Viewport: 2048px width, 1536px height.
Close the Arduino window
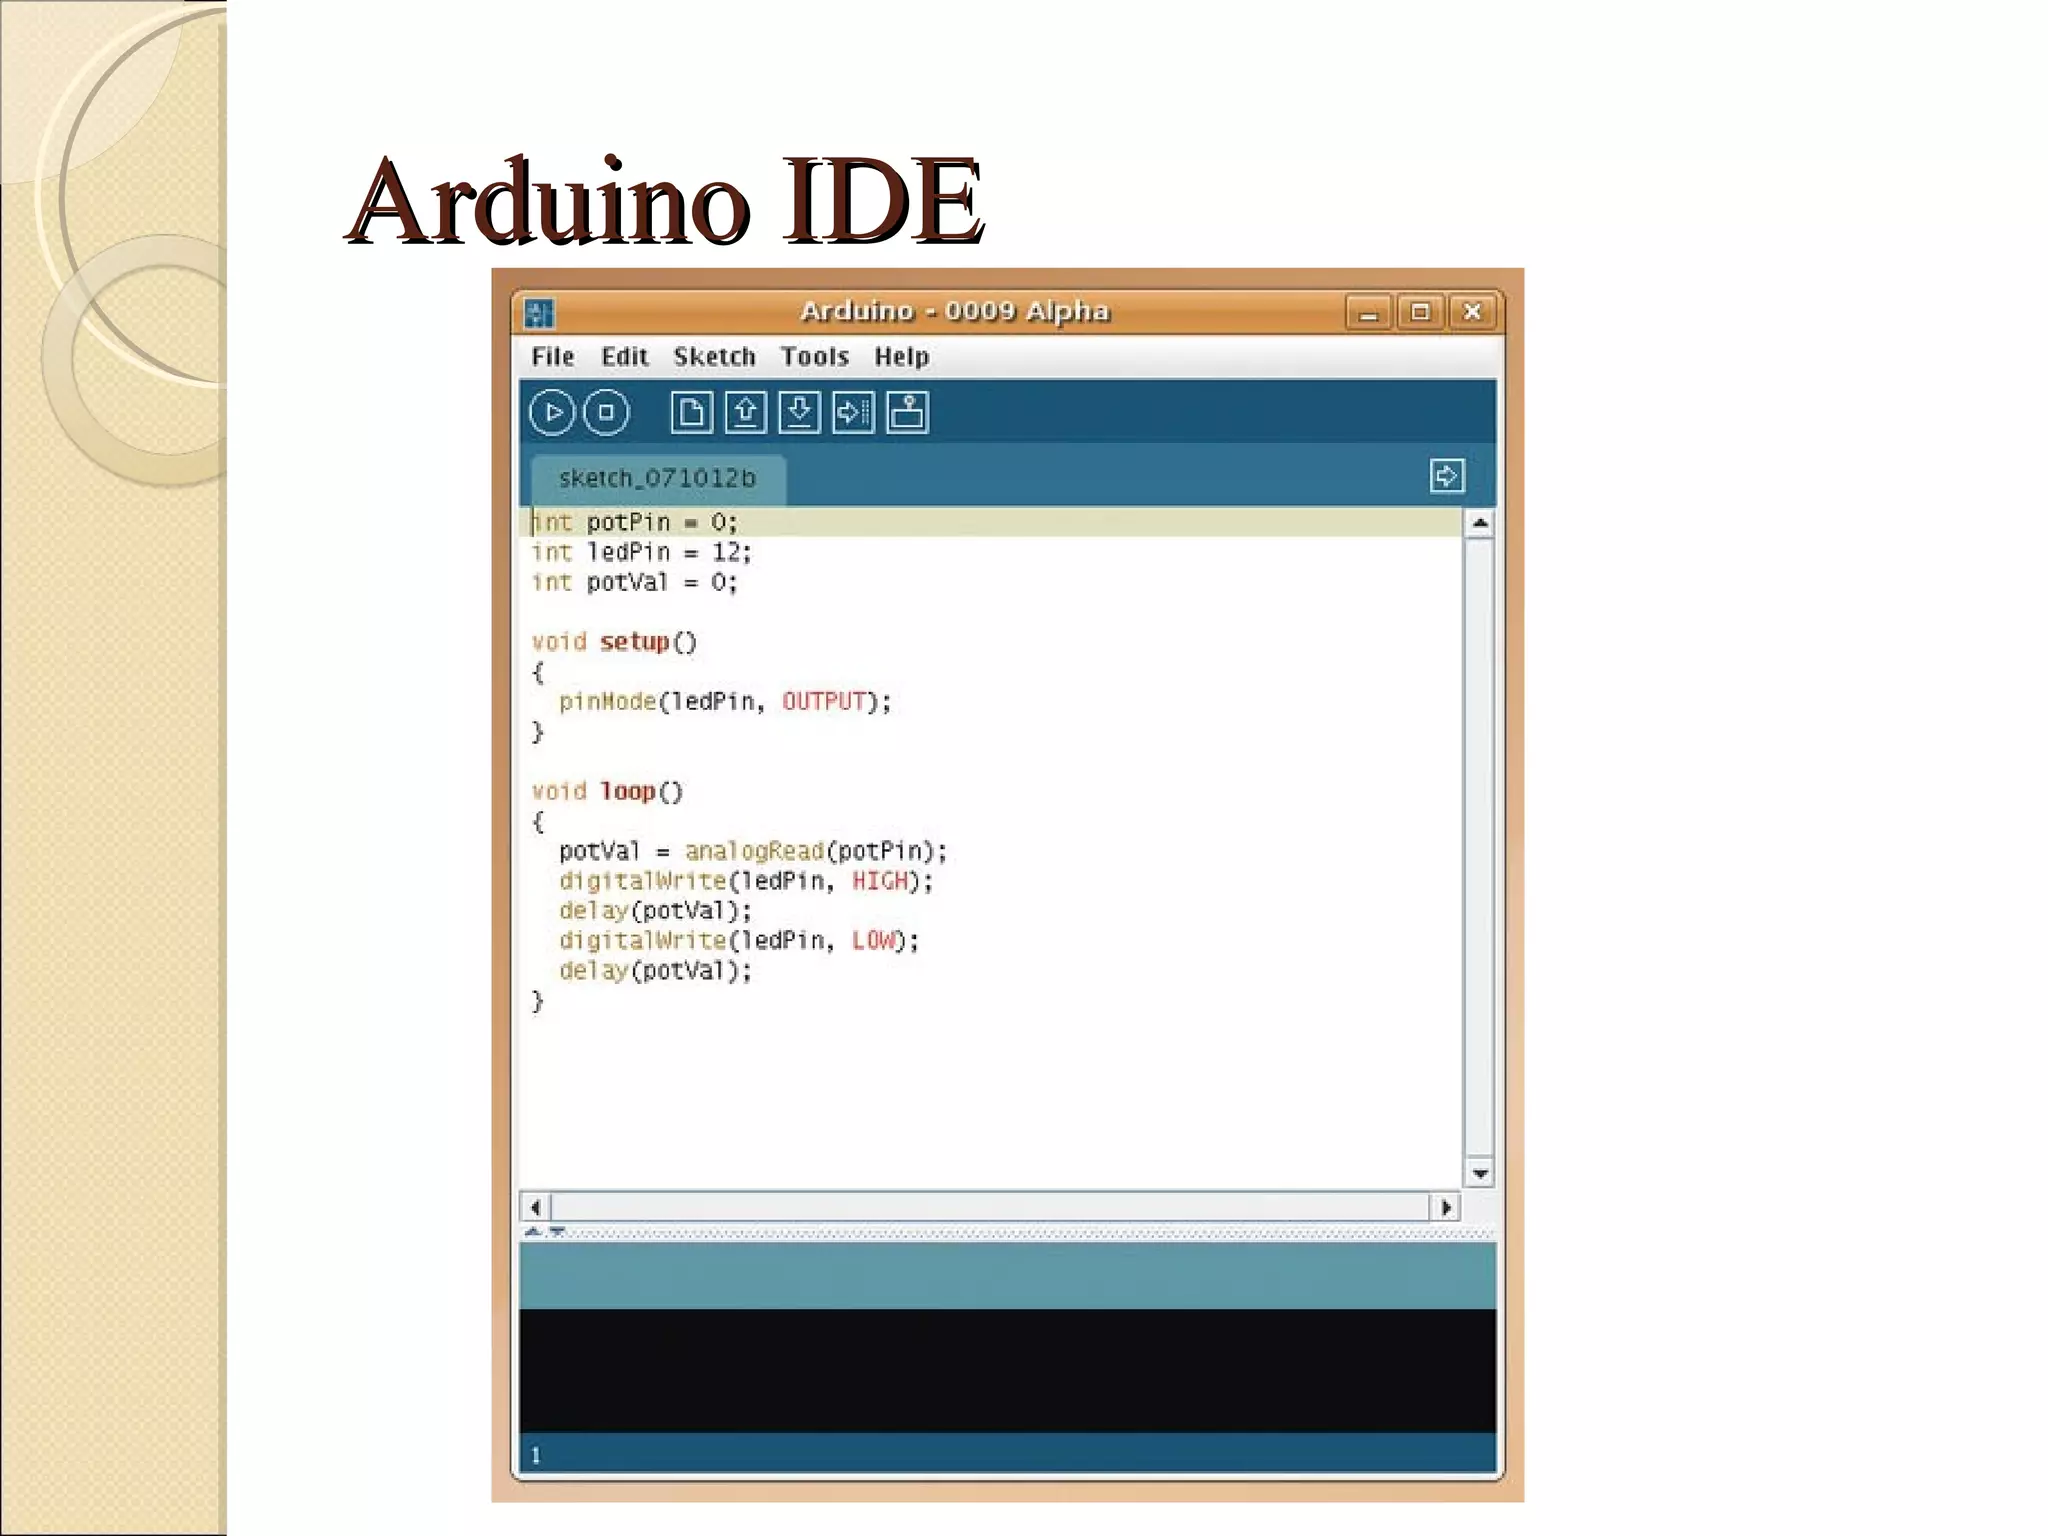point(1472,312)
